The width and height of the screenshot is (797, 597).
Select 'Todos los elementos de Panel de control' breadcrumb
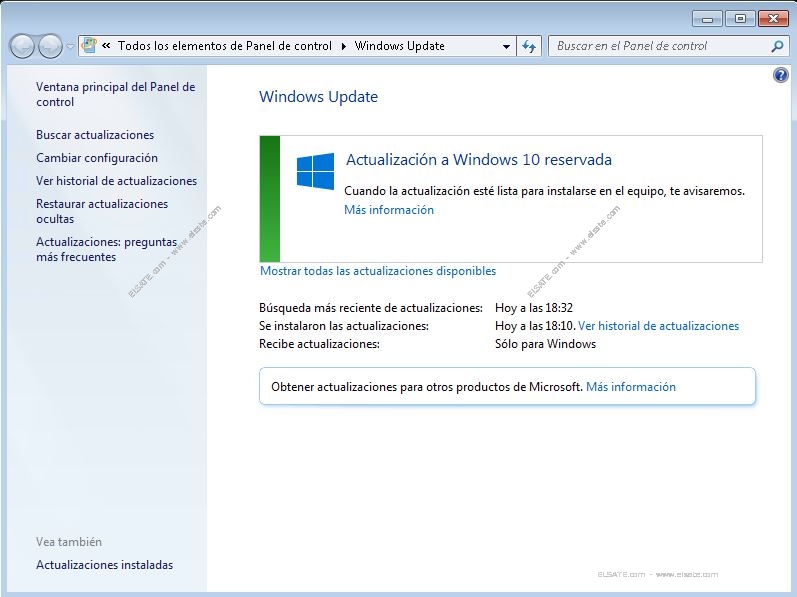click(x=225, y=46)
